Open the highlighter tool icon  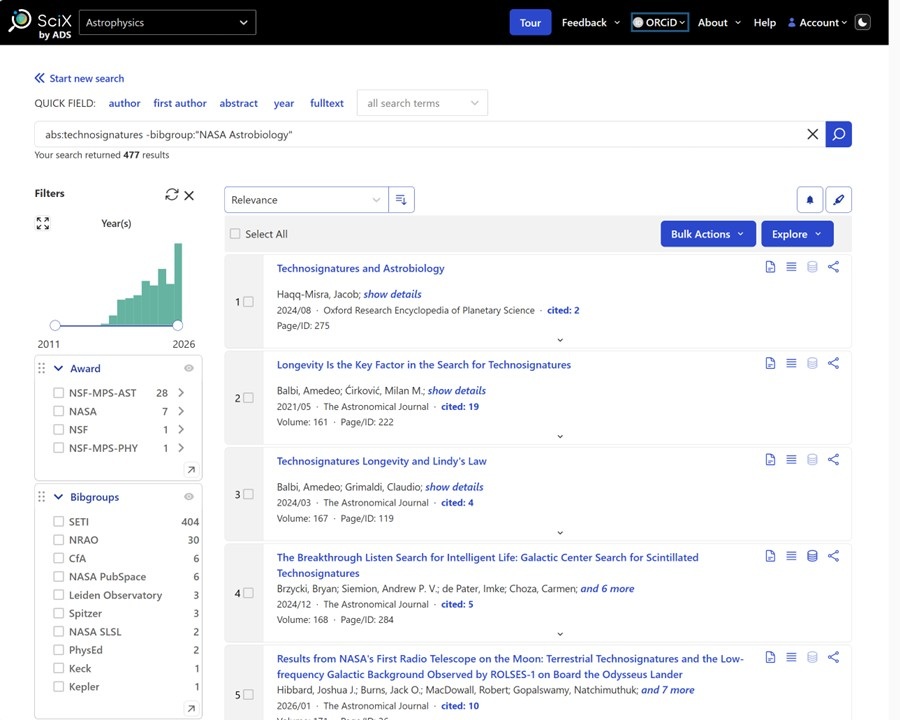[838, 200]
